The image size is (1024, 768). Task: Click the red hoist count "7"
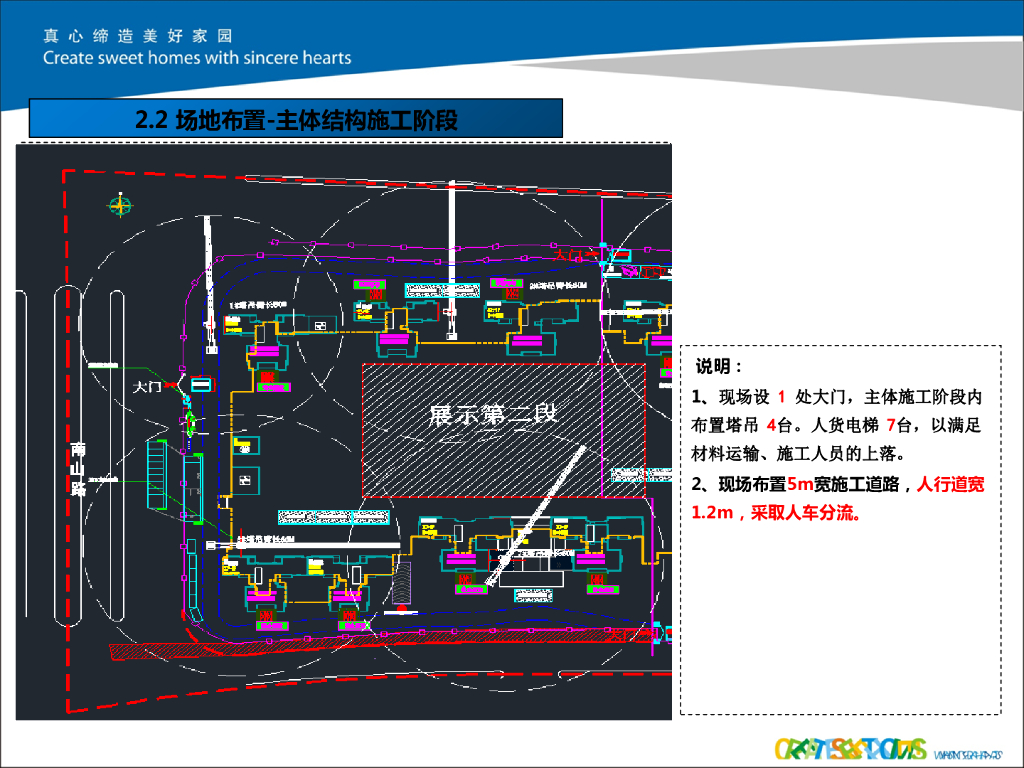click(891, 426)
